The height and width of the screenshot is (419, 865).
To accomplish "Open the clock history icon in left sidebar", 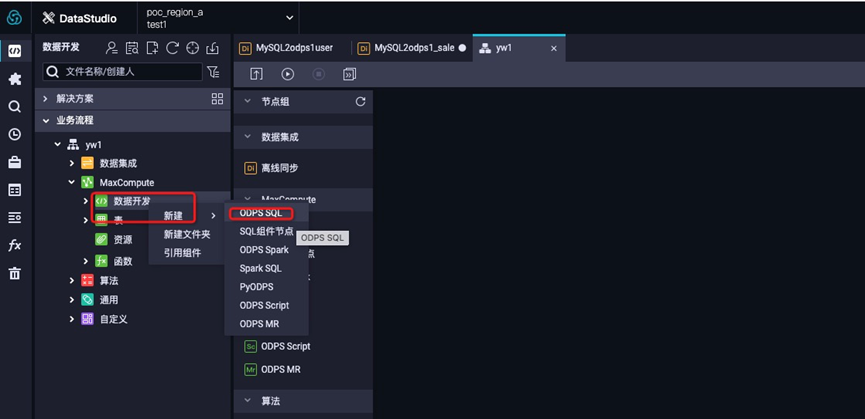I will 15,134.
